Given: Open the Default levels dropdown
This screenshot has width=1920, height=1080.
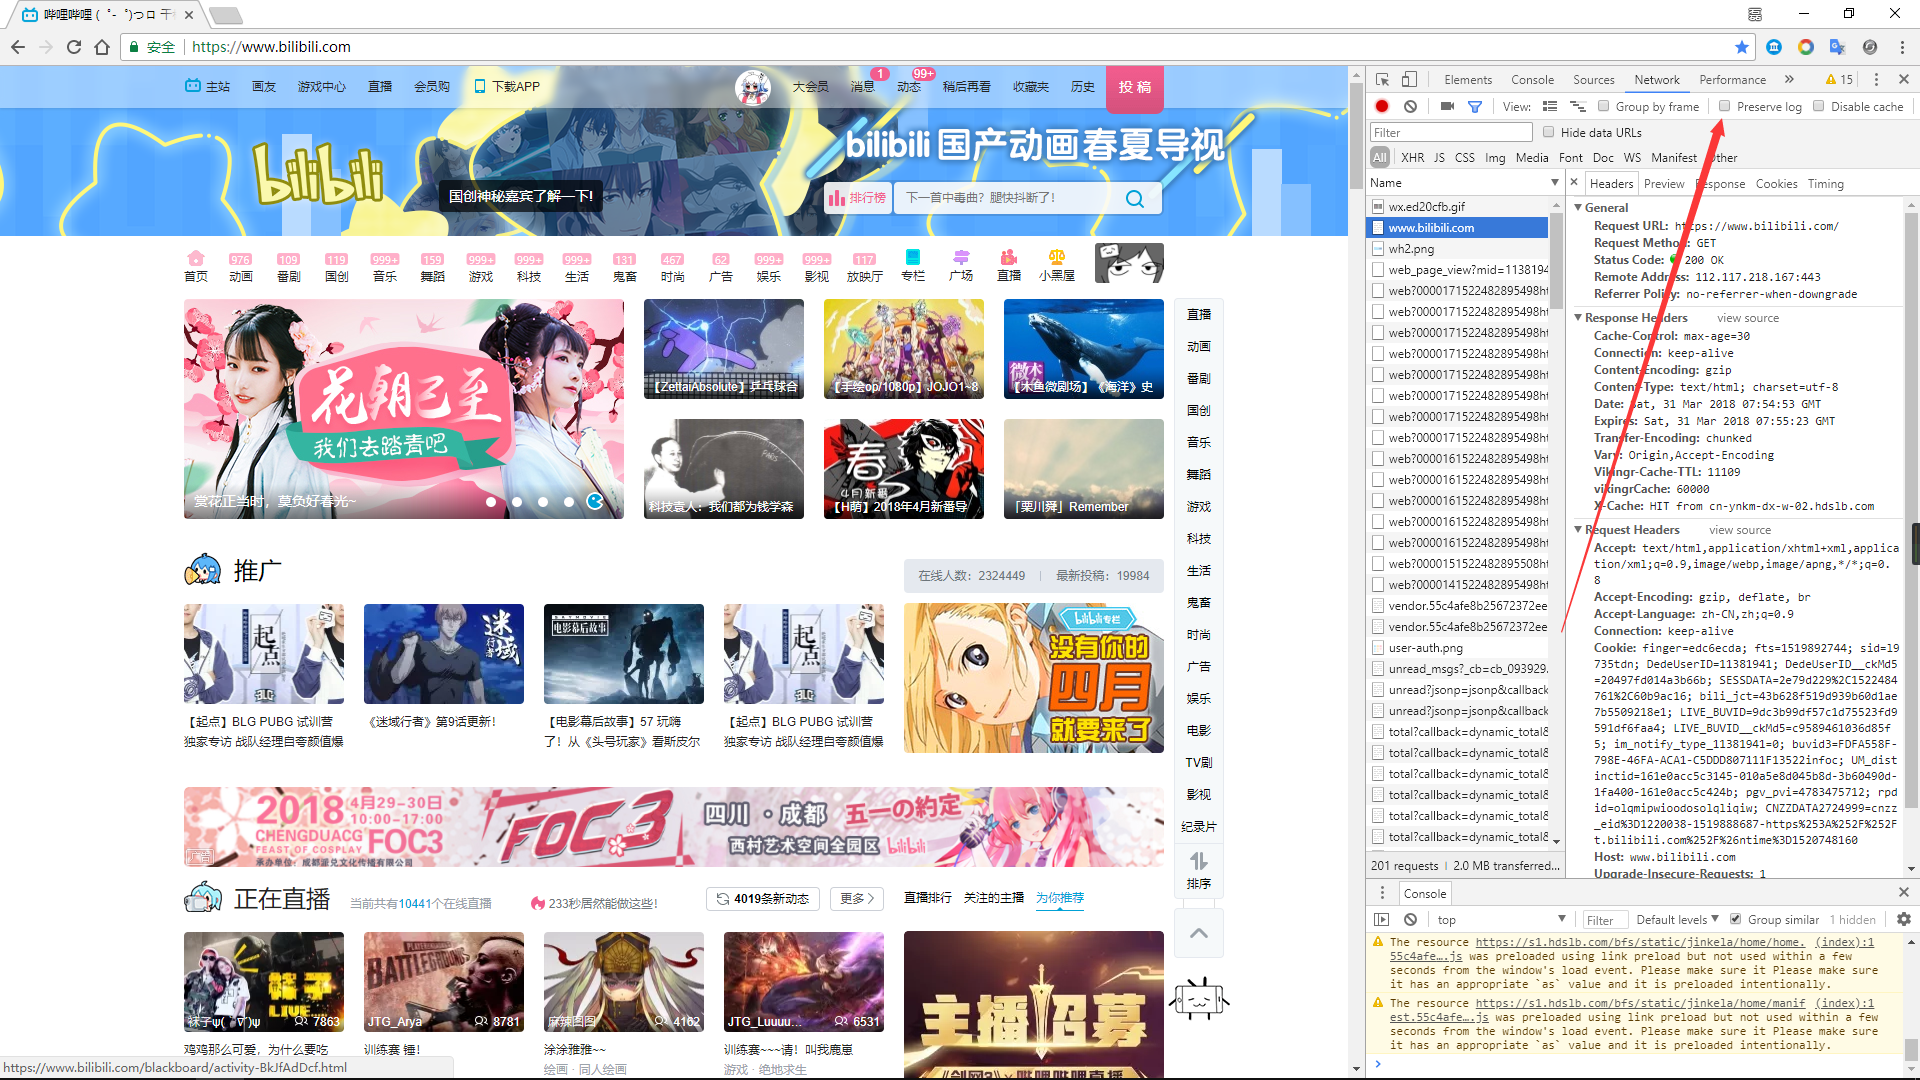Looking at the screenshot, I should (1677, 920).
